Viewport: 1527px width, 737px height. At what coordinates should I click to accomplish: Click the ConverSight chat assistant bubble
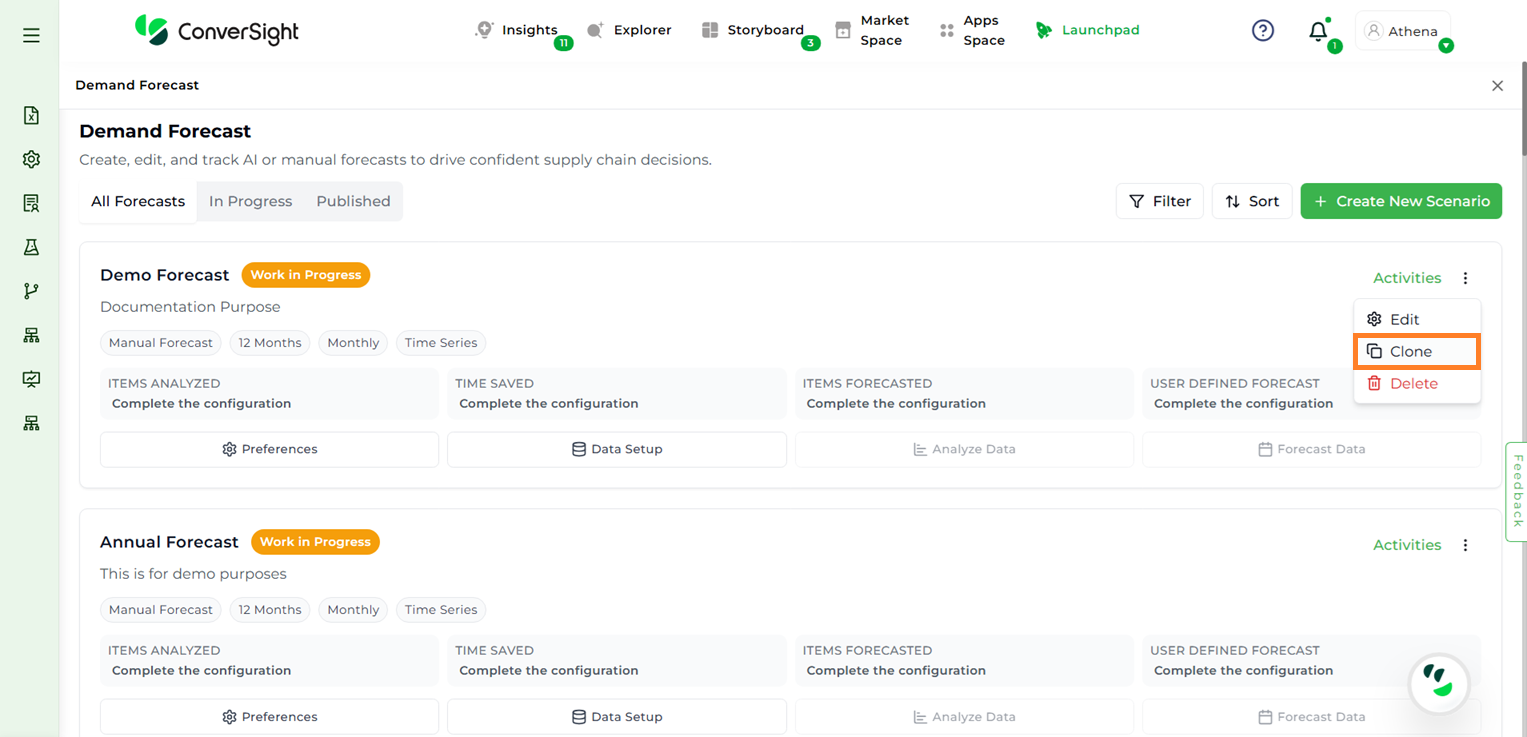point(1438,684)
